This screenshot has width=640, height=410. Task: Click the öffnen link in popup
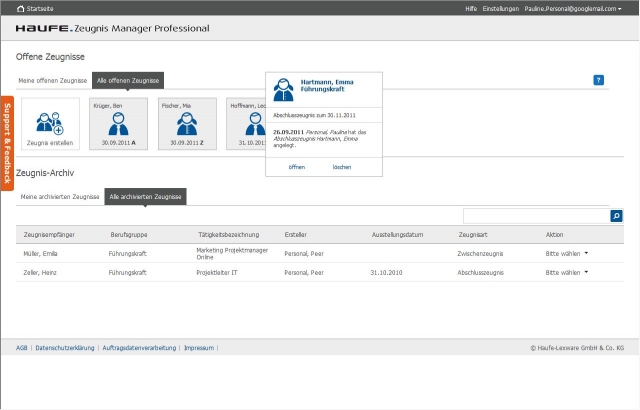click(297, 167)
